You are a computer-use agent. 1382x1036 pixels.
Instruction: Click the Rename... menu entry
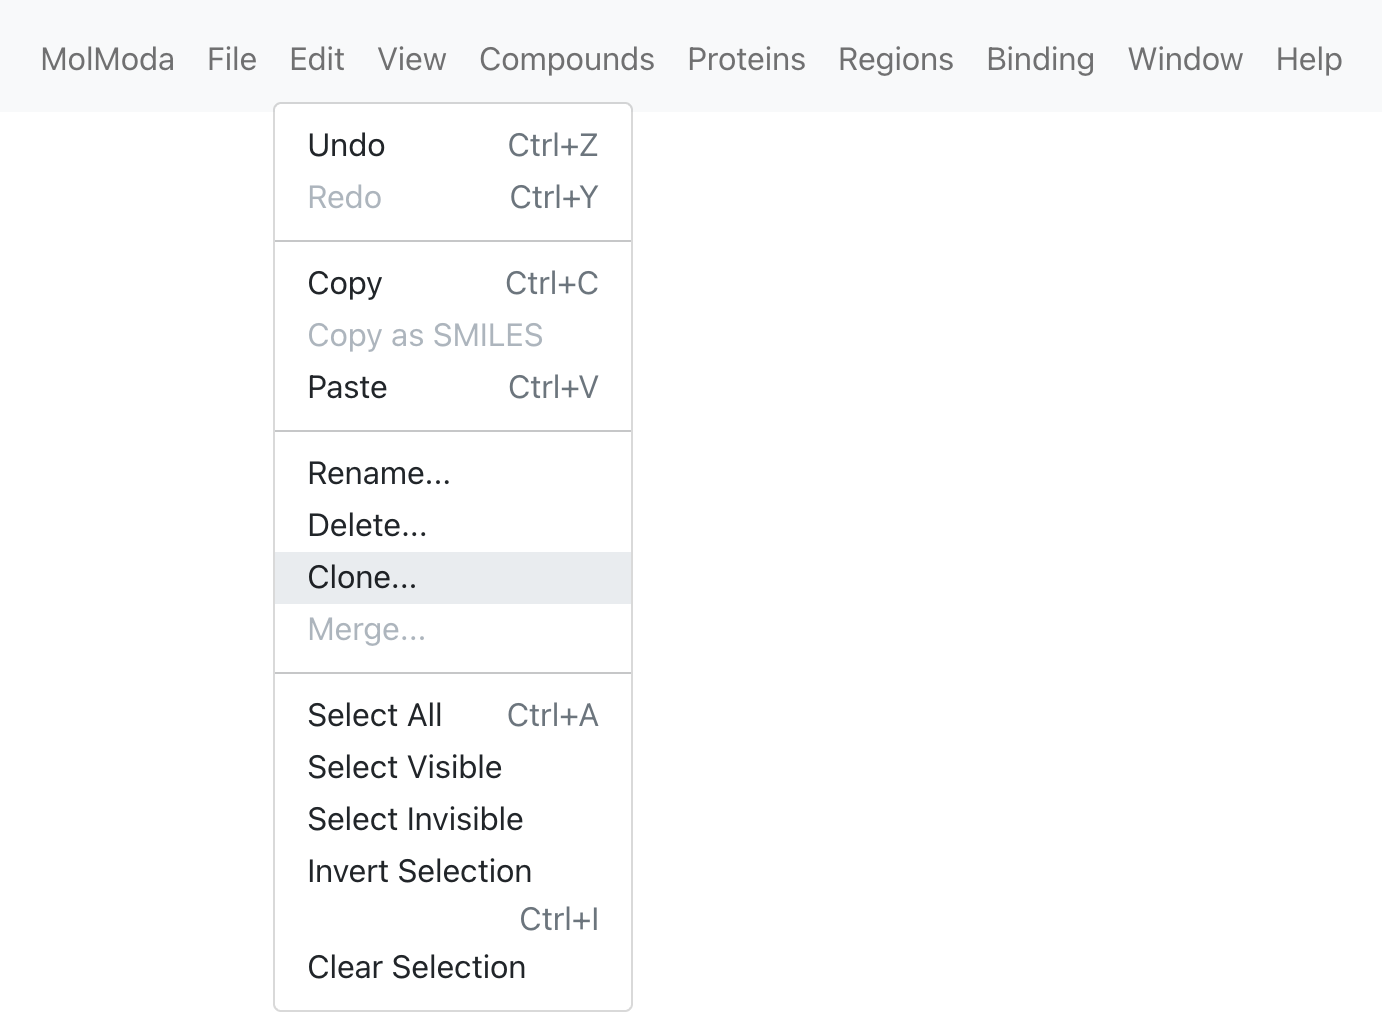coord(453,473)
